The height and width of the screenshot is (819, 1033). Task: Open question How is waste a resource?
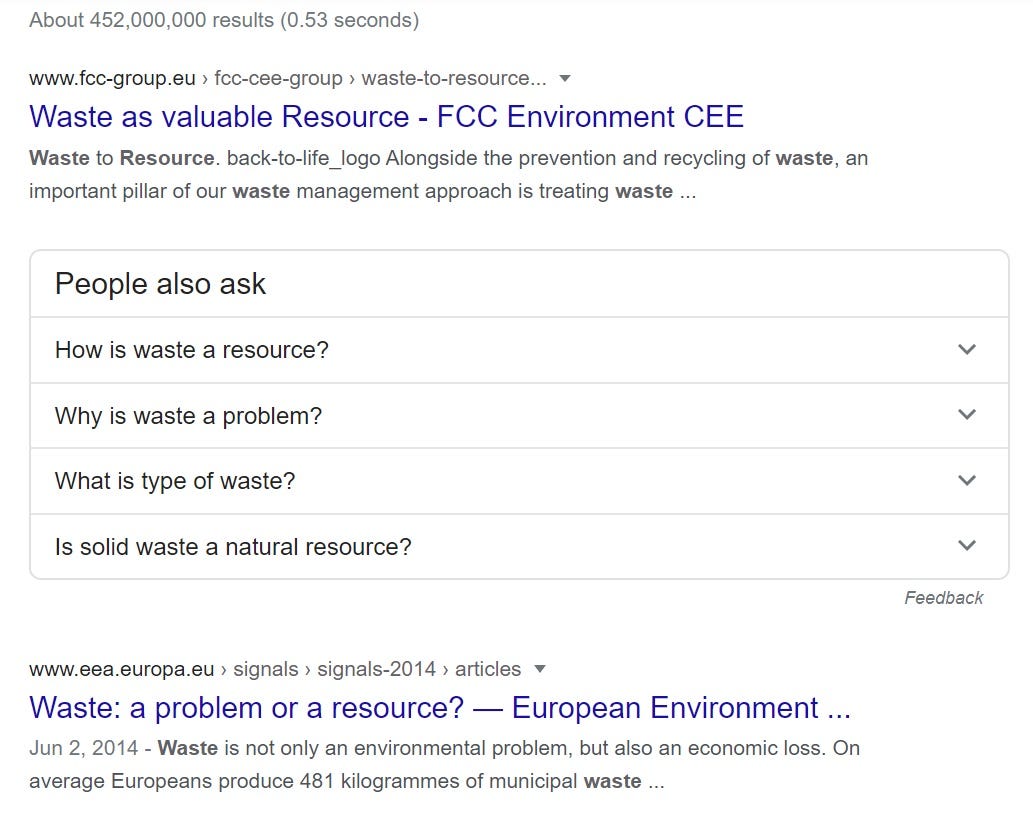click(519, 350)
